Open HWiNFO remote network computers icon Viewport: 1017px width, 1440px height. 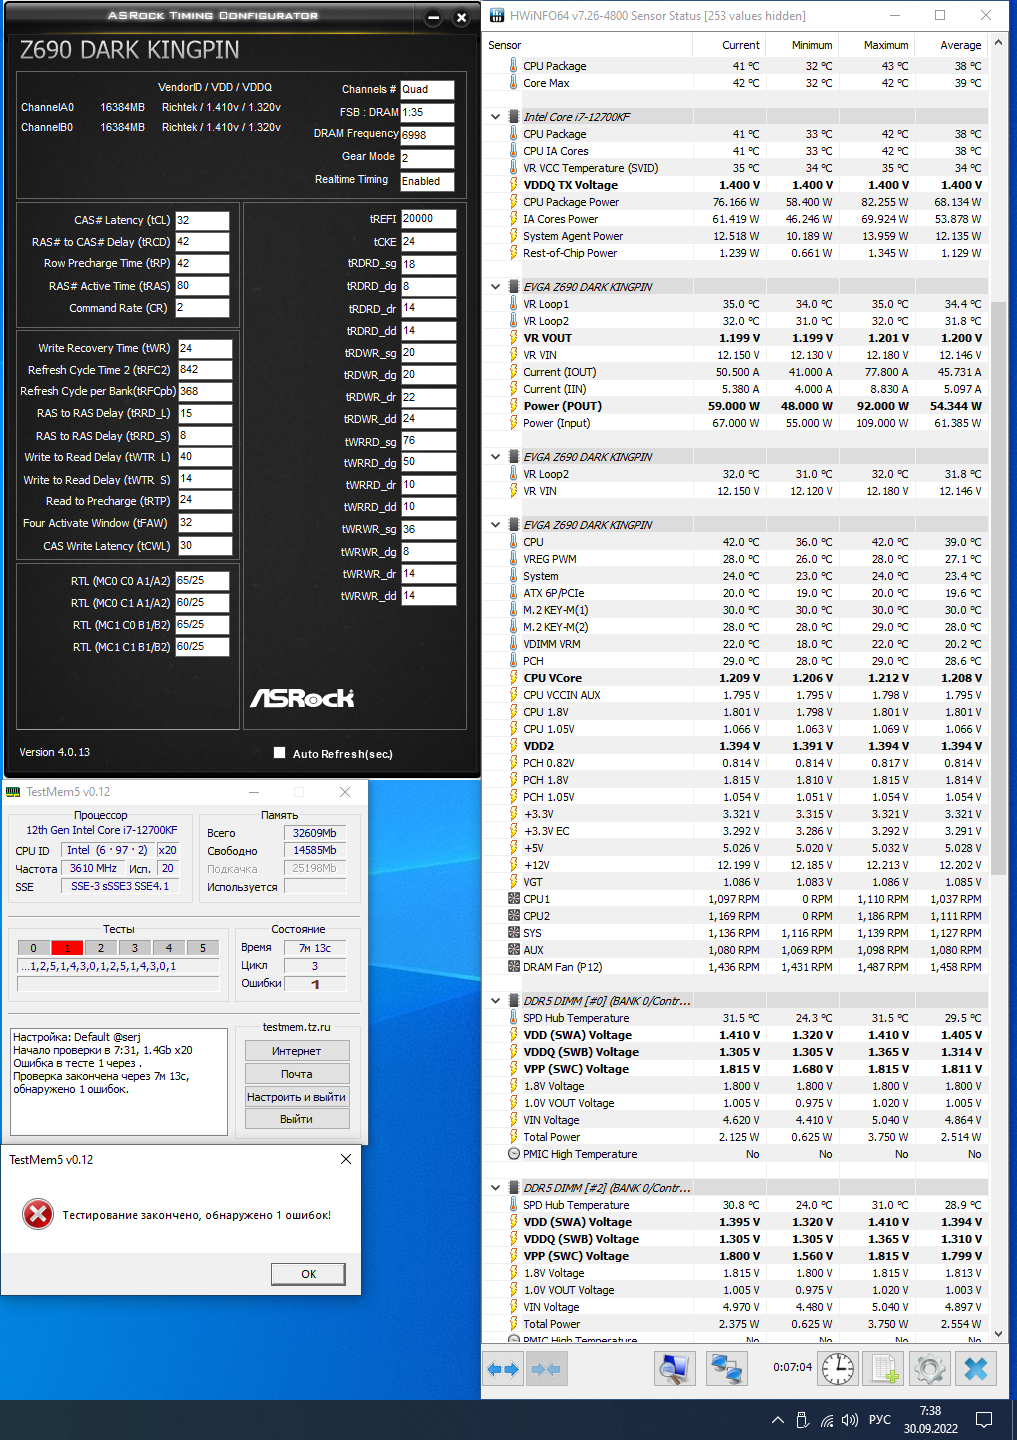[727, 1369]
